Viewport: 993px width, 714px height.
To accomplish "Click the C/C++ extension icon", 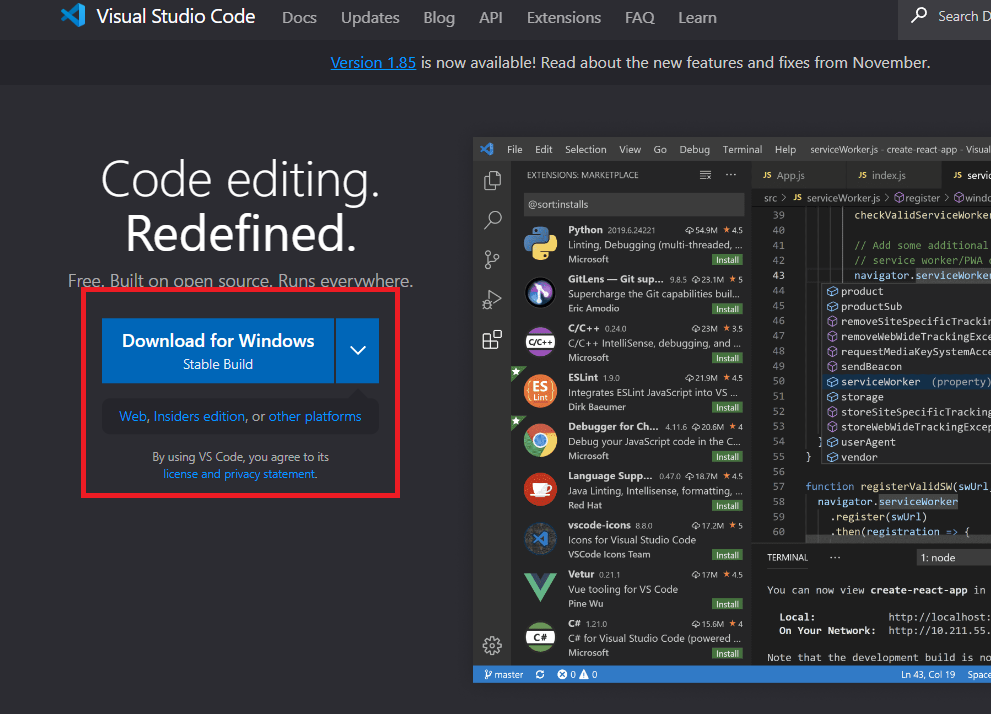I will click(x=540, y=342).
